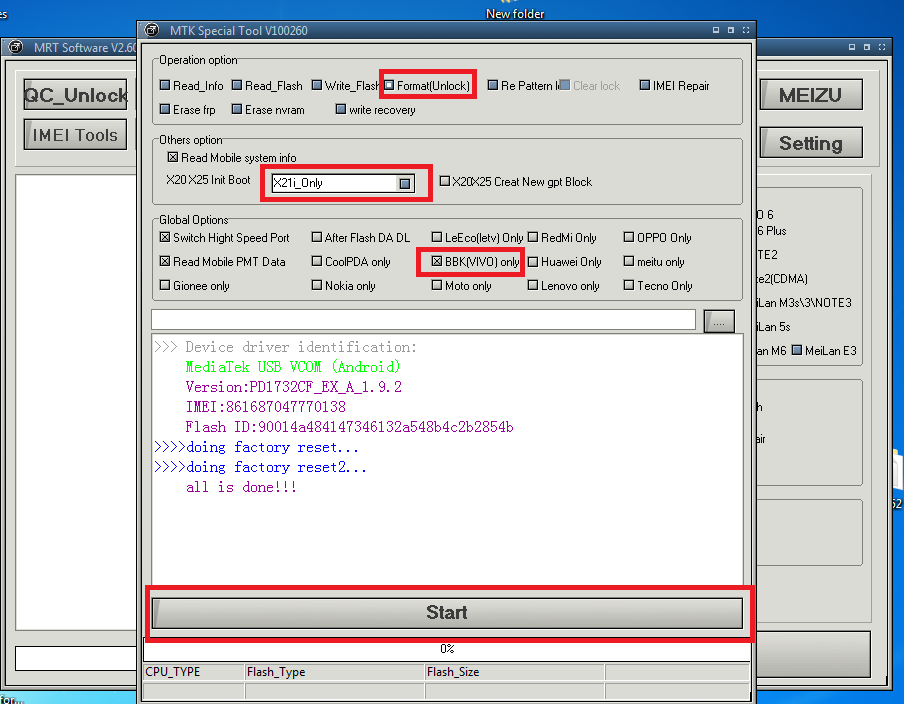The image size is (904, 704).
Task: Open the file browse (....) button
Action: coord(719,321)
